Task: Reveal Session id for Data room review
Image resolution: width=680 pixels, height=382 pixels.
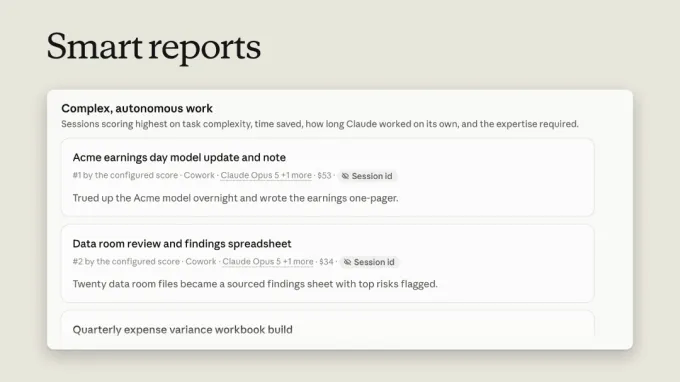Action: point(369,262)
